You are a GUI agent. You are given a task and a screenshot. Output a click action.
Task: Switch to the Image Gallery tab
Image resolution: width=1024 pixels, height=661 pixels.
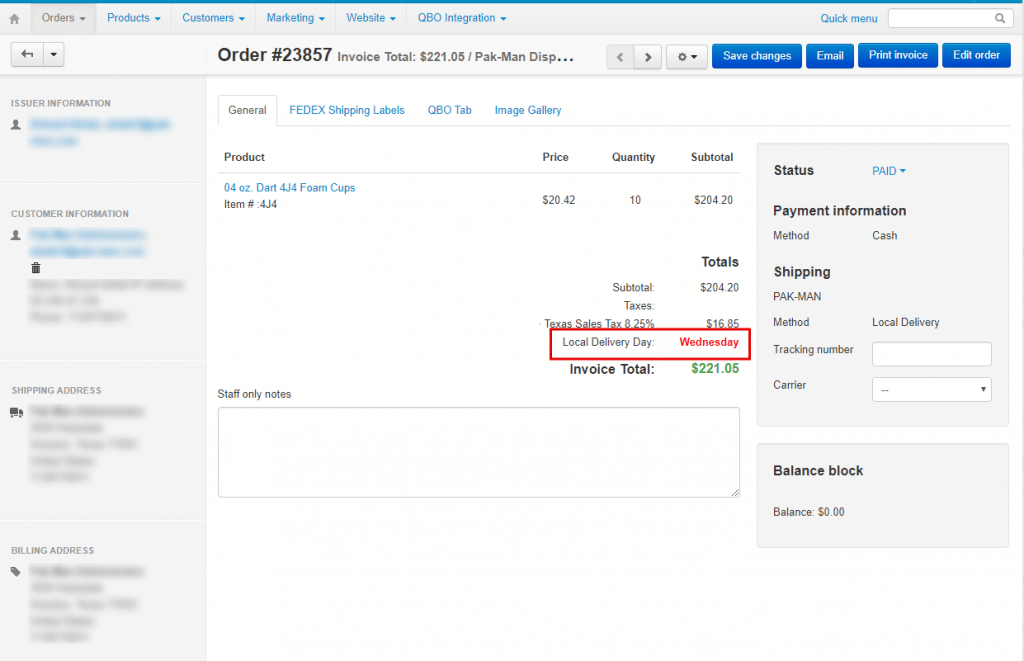527,110
